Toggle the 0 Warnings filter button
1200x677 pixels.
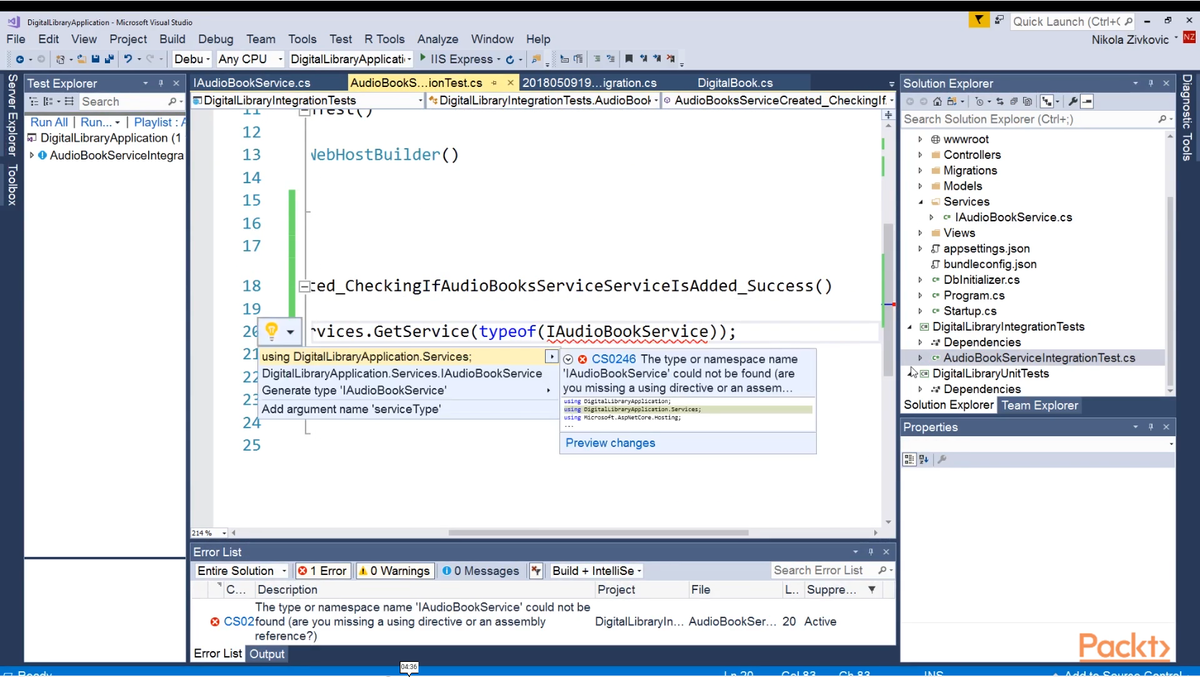[x=394, y=571]
